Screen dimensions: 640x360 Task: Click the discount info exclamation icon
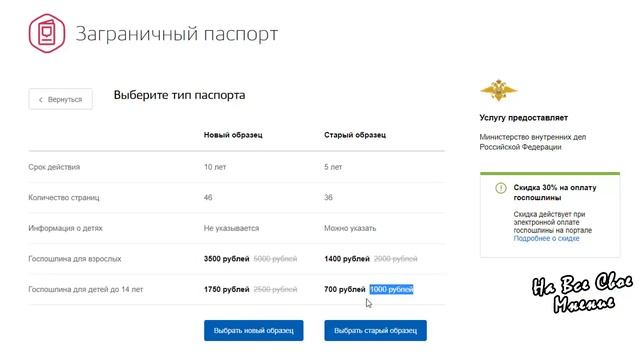tap(501, 188)
